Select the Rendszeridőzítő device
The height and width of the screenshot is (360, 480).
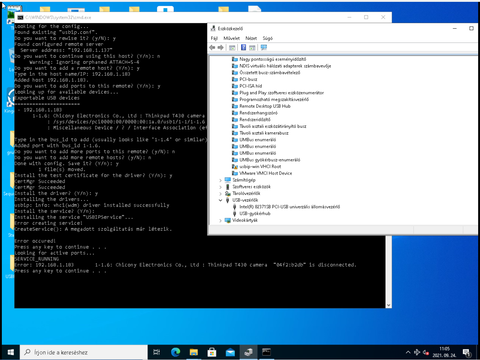click(x=255, y=119)
